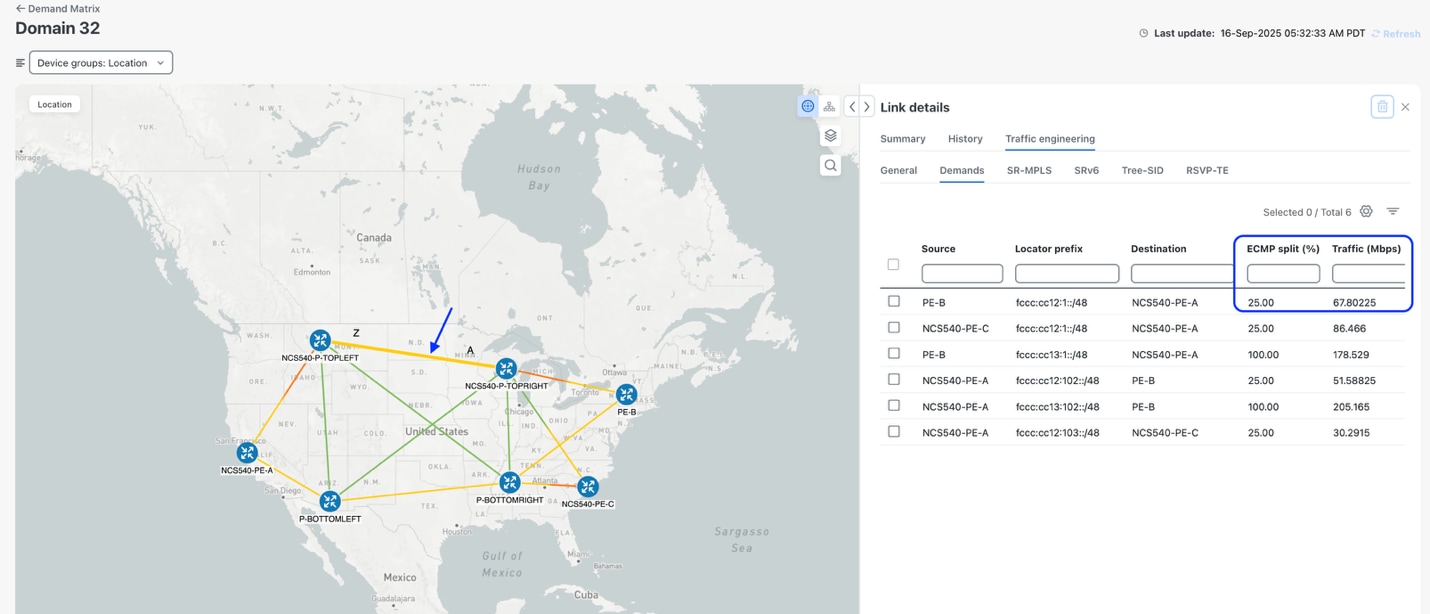The width and height of the screenshot is (1430, 614).
Task: Open the RSVP-TE sub-tab
Action: coord(1207,170)
